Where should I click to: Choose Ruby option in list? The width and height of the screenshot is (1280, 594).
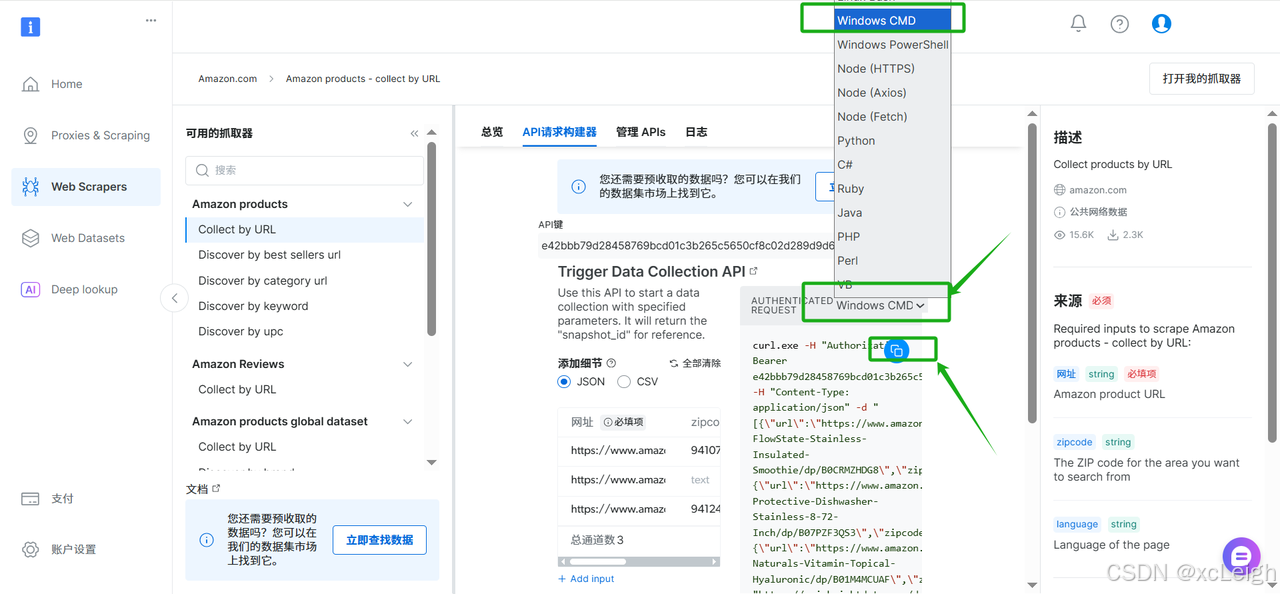[x=892, y=188]
